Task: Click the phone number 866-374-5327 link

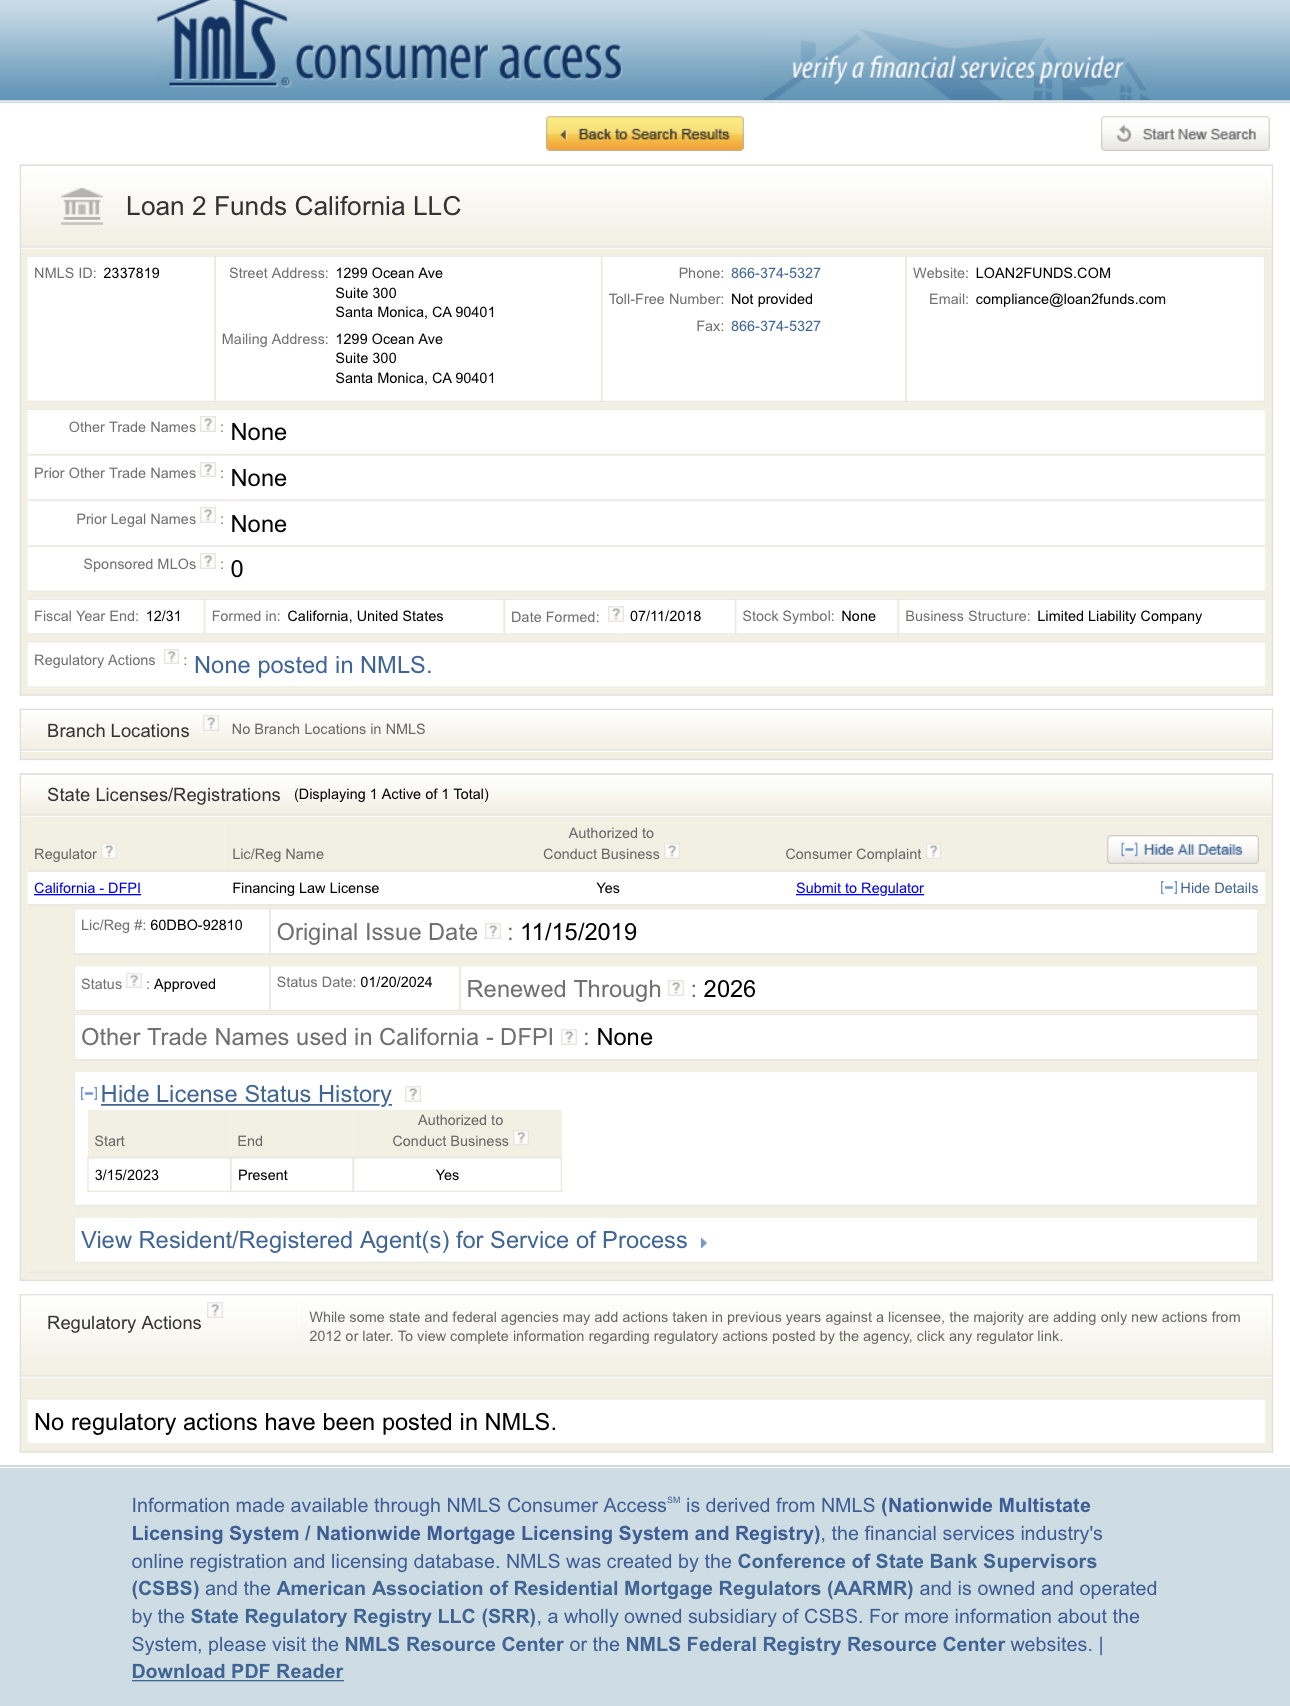Action: coord(776,273)
